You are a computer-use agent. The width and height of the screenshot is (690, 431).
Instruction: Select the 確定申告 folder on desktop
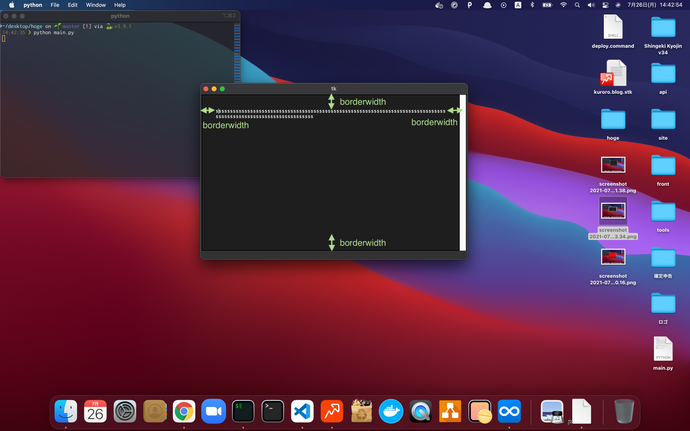(663, 262)
